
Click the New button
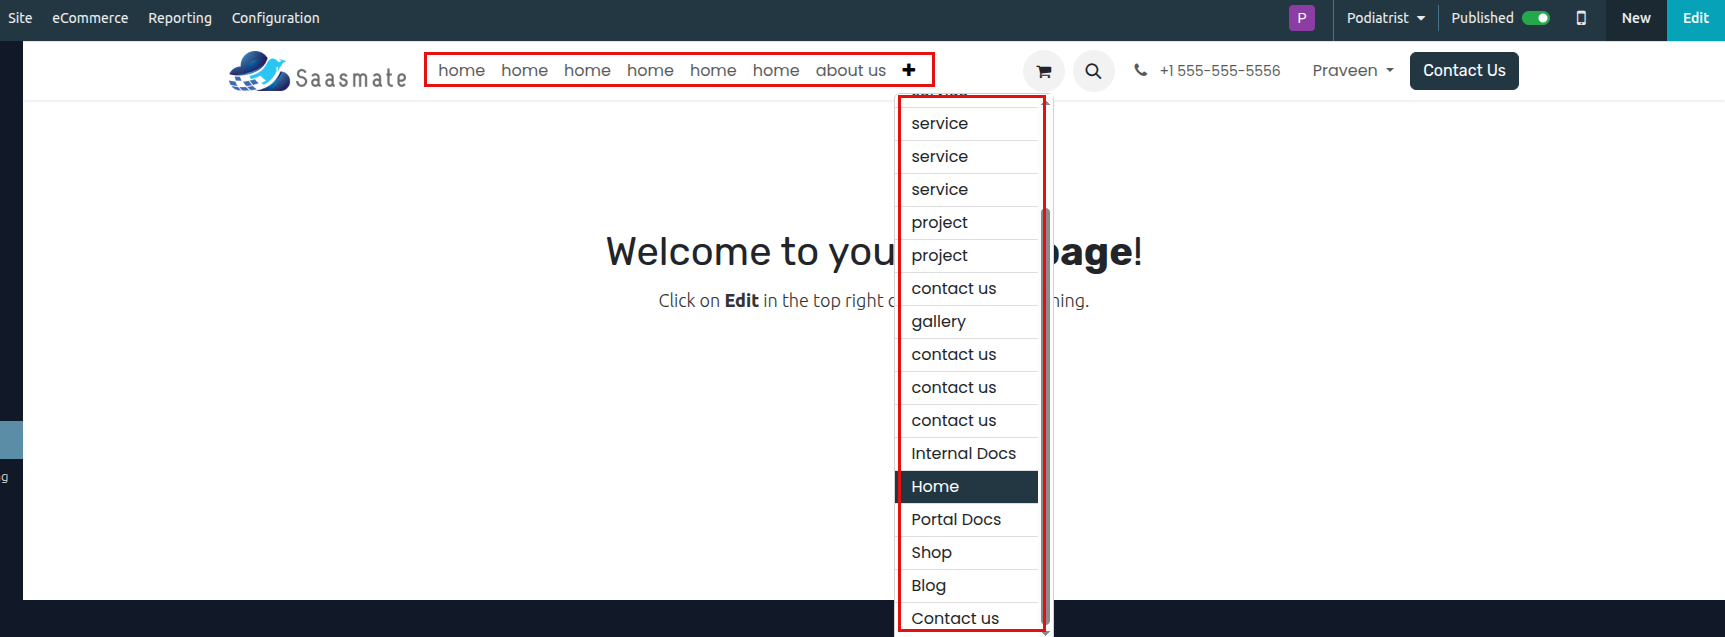click(1636, 18)
